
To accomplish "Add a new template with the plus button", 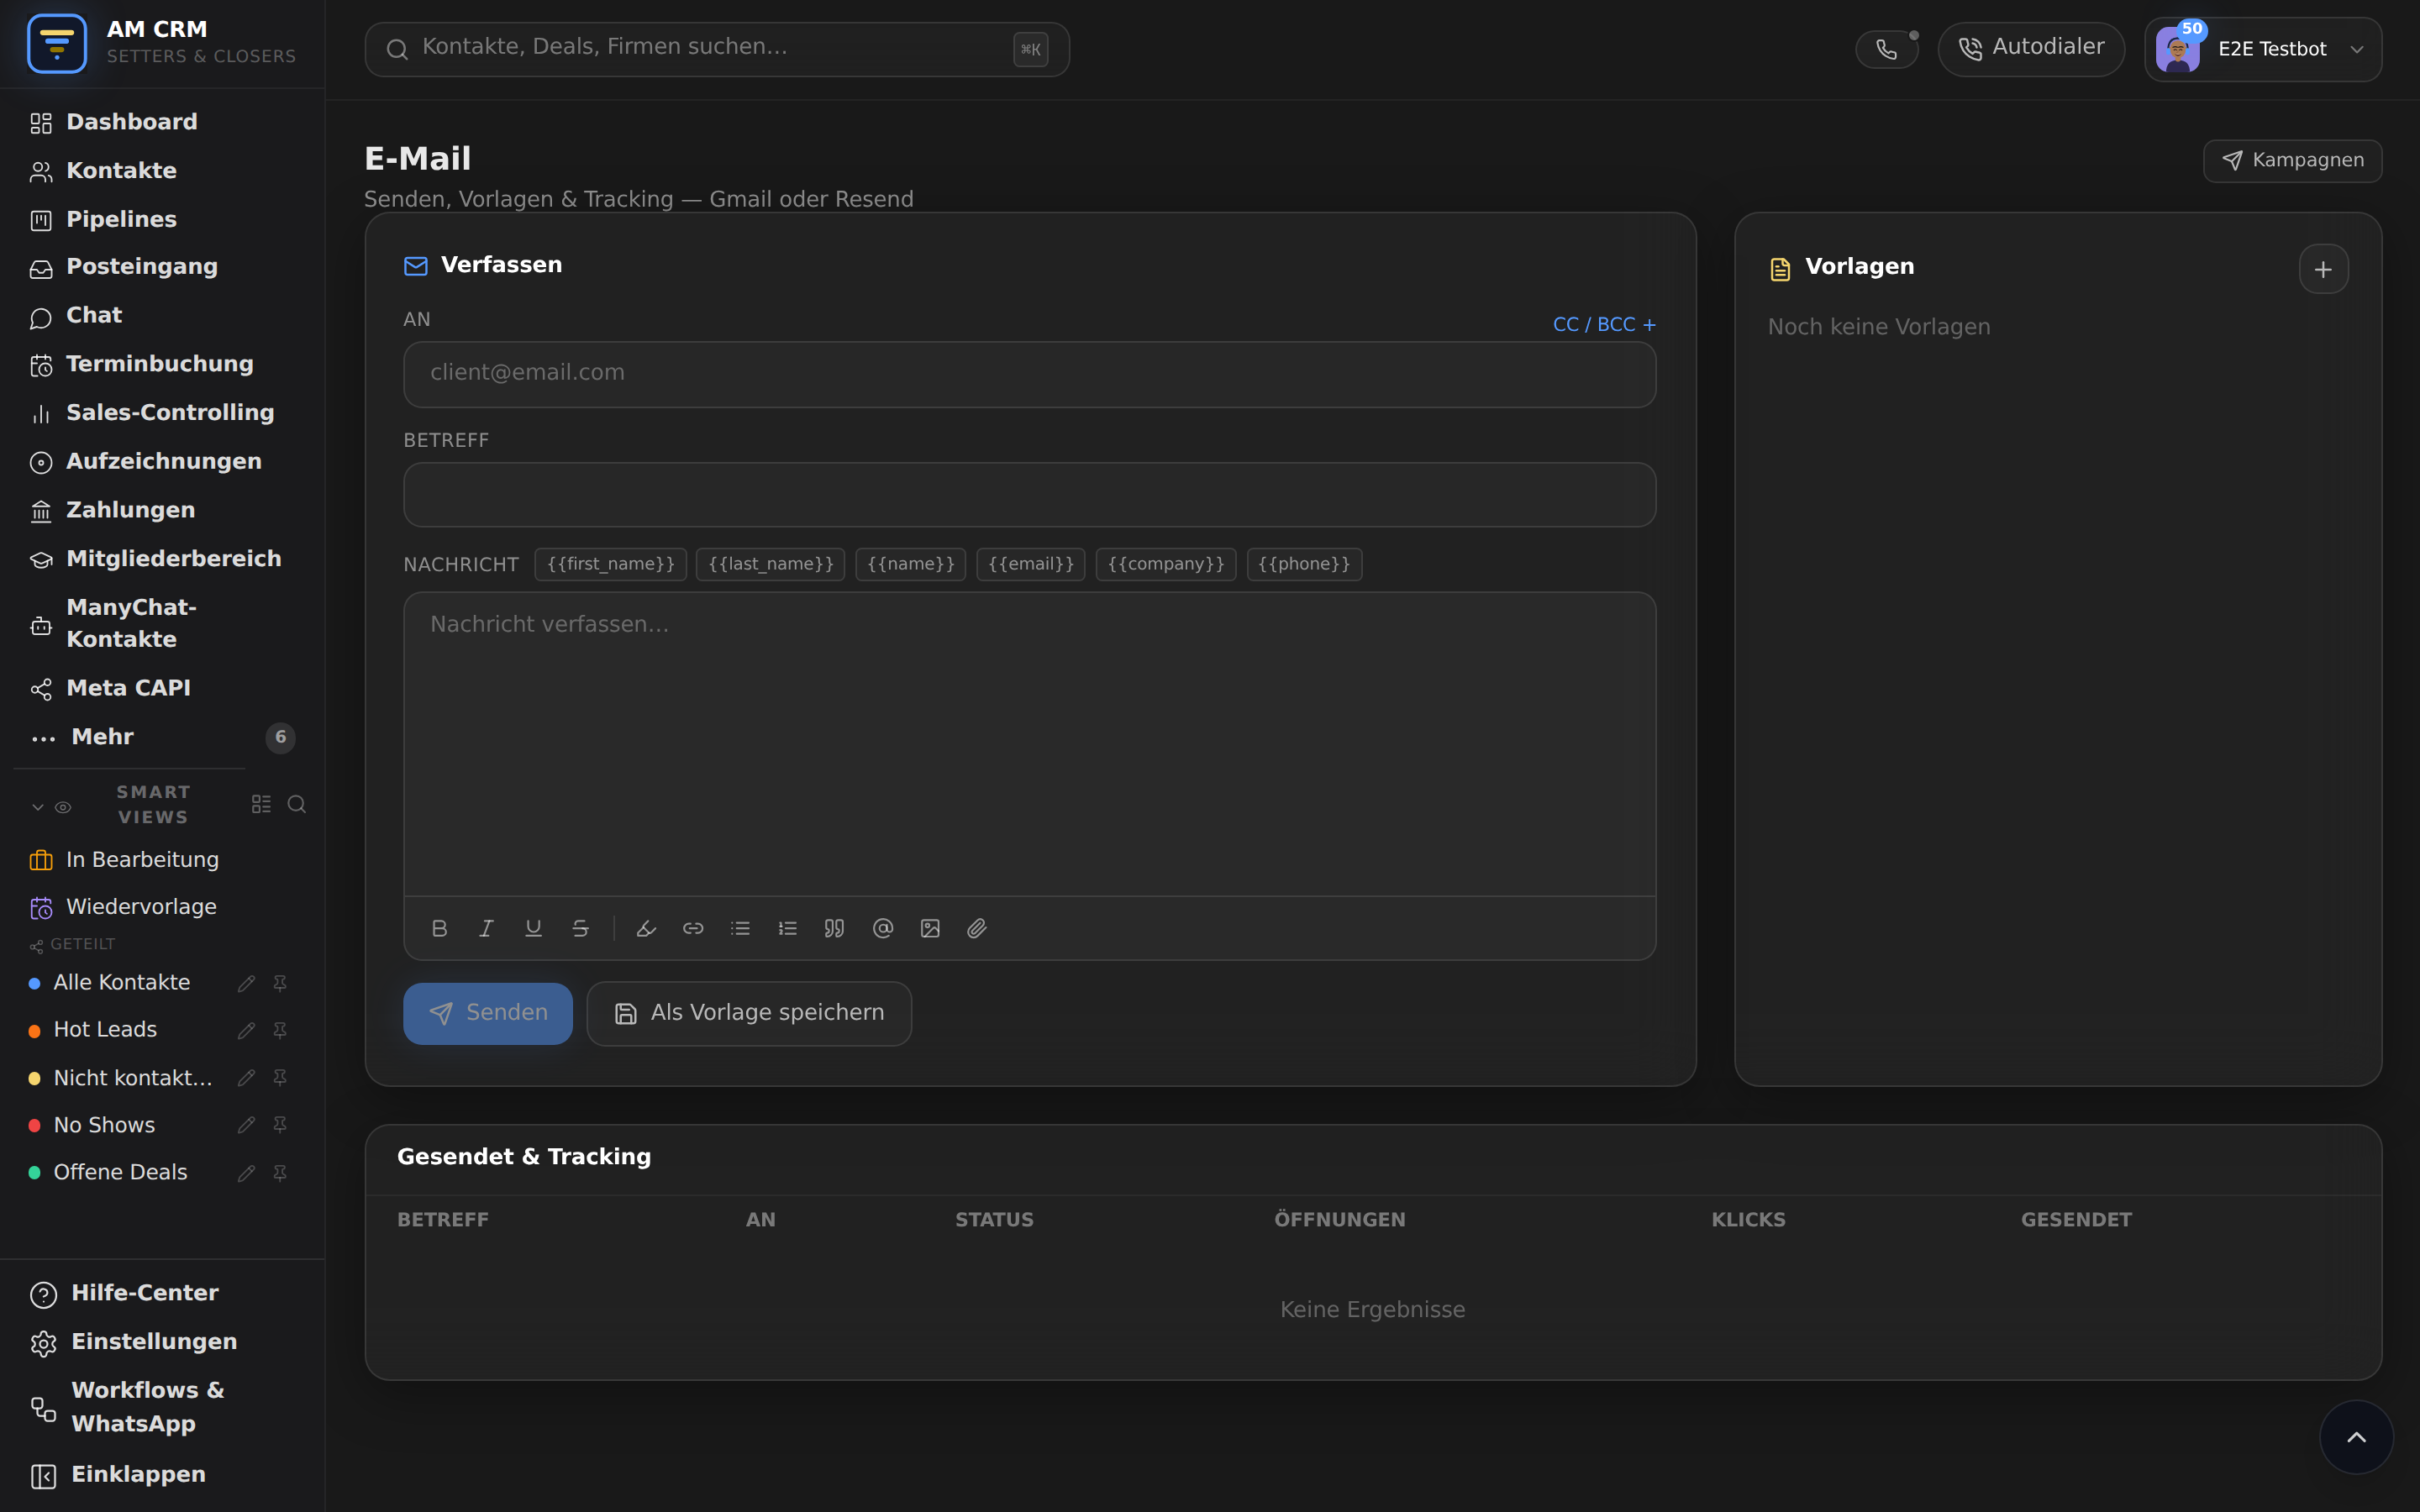I will pyautogui.click(x=2323, y=269).
